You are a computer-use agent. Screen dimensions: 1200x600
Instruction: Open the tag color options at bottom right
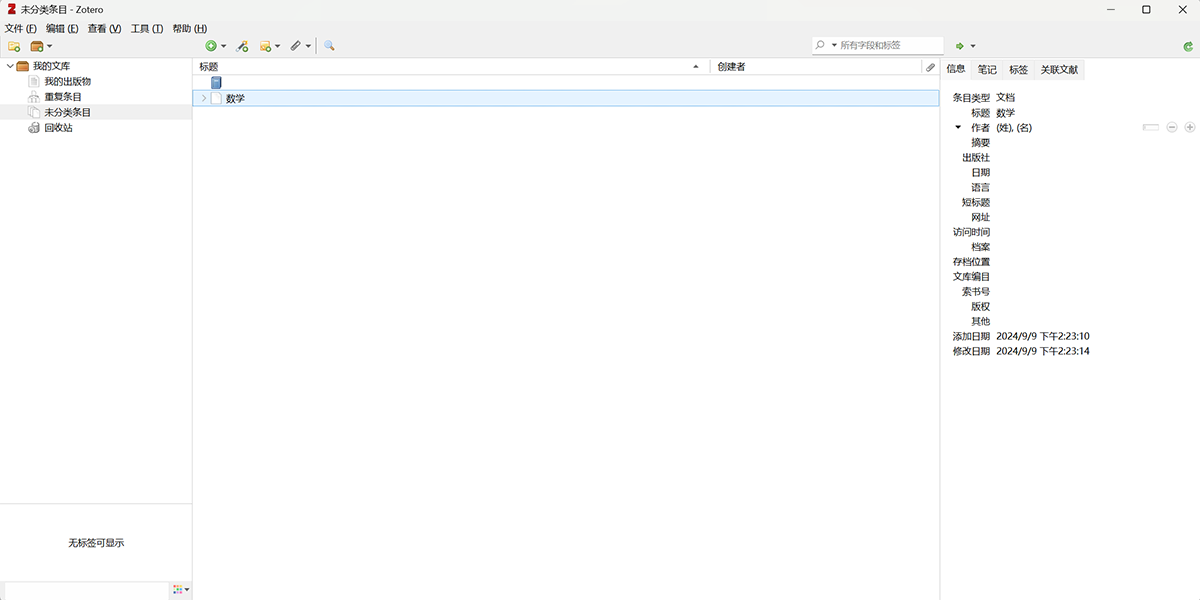point(178,590)
